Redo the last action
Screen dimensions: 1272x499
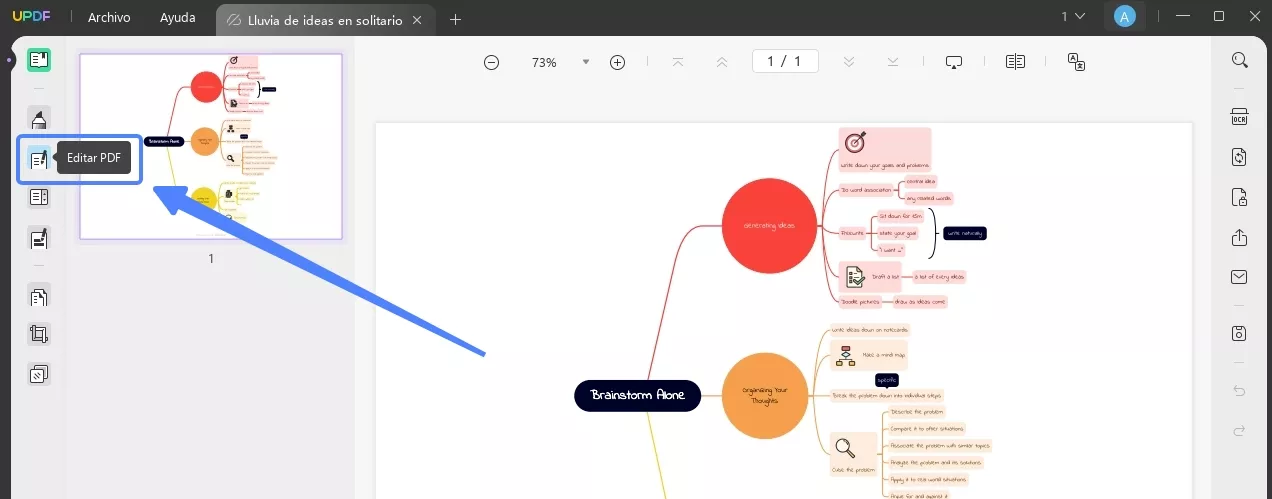click(1240, 431)
